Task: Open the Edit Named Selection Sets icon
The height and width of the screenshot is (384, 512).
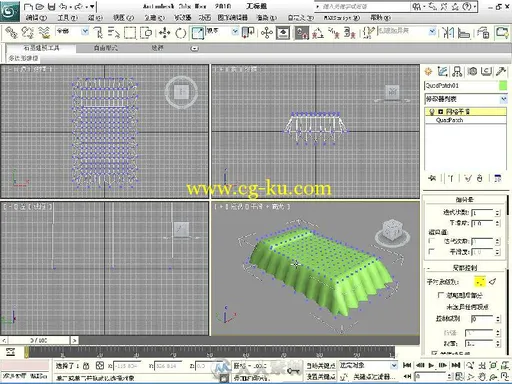Action: [368, 33]
